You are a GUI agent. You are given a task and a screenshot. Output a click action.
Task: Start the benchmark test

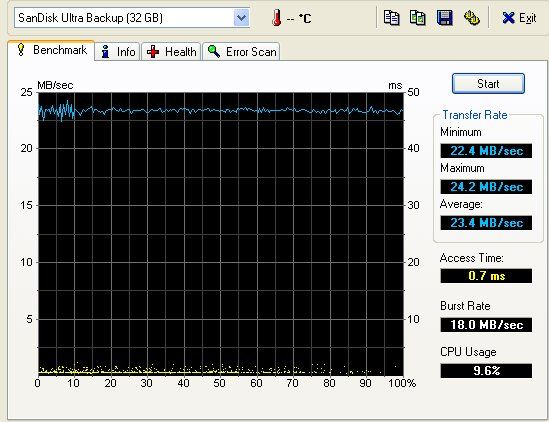pos(488,83)
